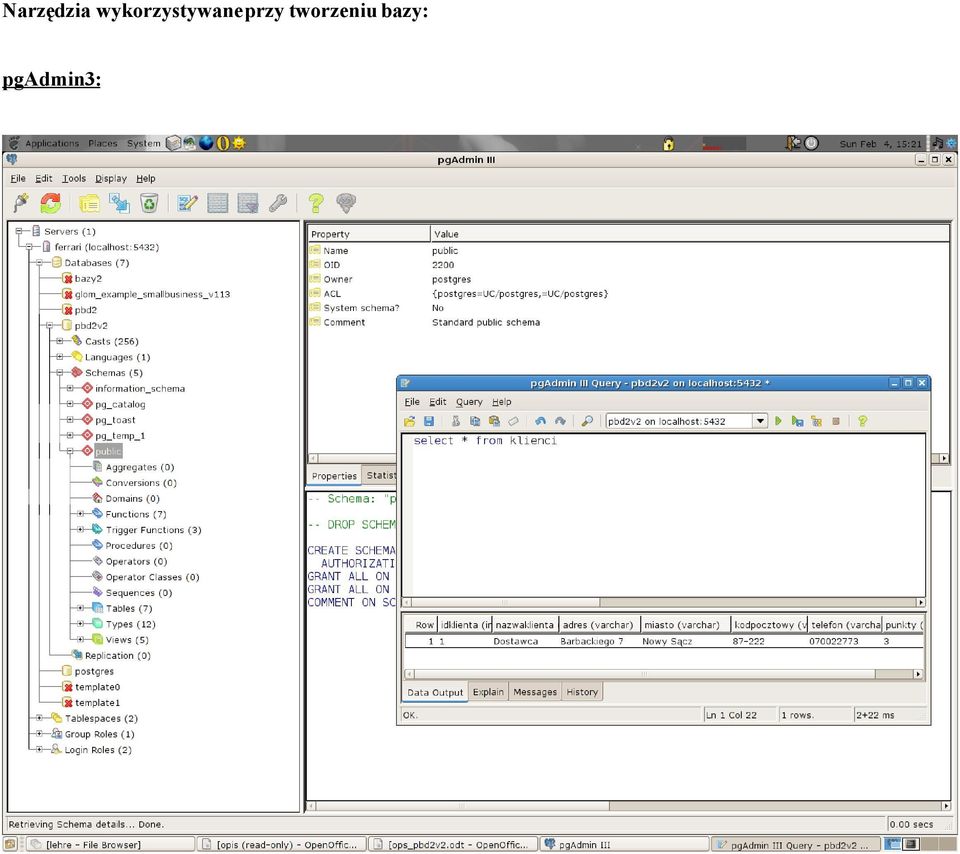This screenshot has width=960, height=854.
Task: Show the SQL help question mark in main toolbar
Action: click(316, 203)
